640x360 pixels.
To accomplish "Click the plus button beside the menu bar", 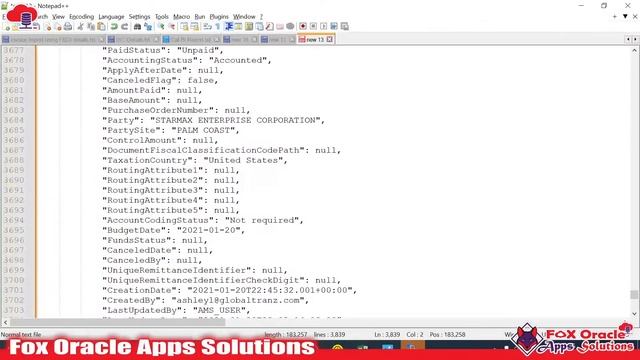I will [615, 17].
